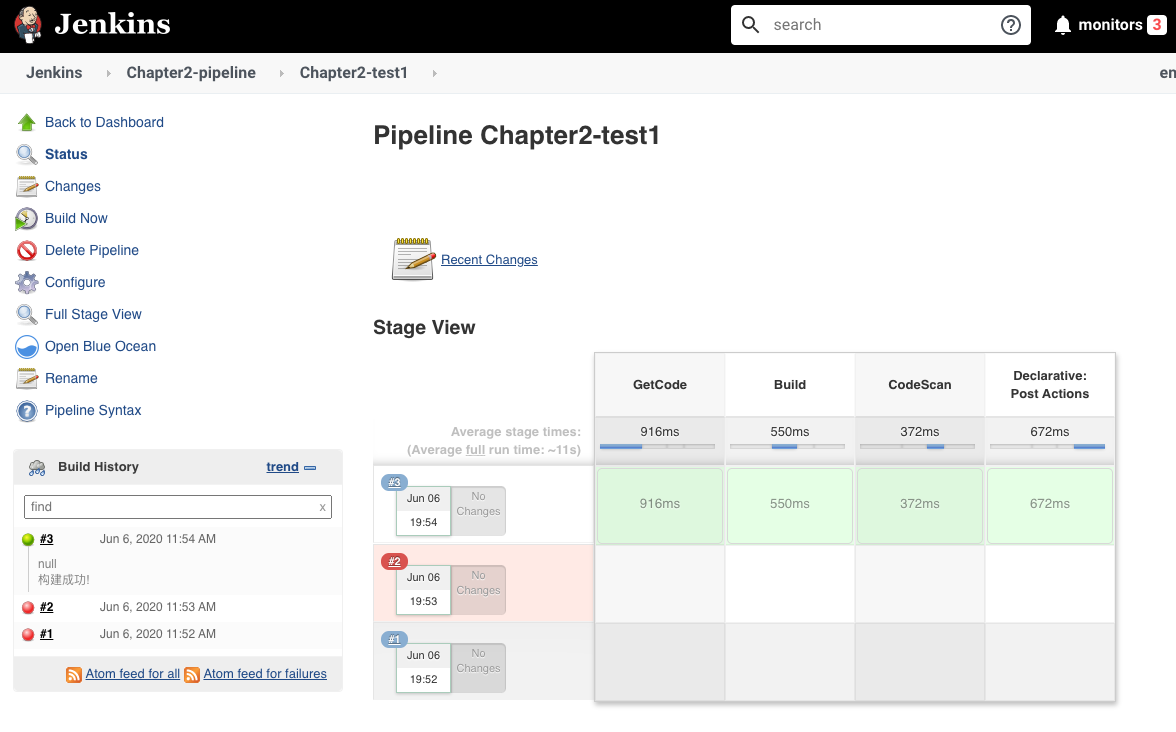Viewport: 1176px width, 732px height.
Task: Click the GetCode average time progress bar
Action: click(657, 447)
